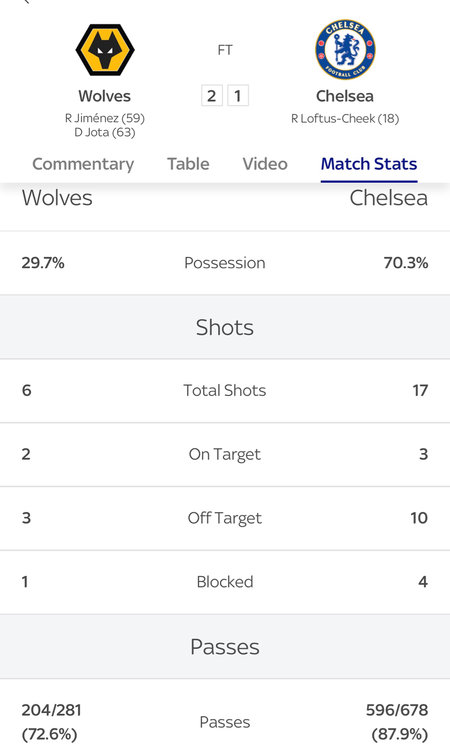The image size is (450, 750).
Task: Select the Match Stats tab
Action: (x=369, y=164)
